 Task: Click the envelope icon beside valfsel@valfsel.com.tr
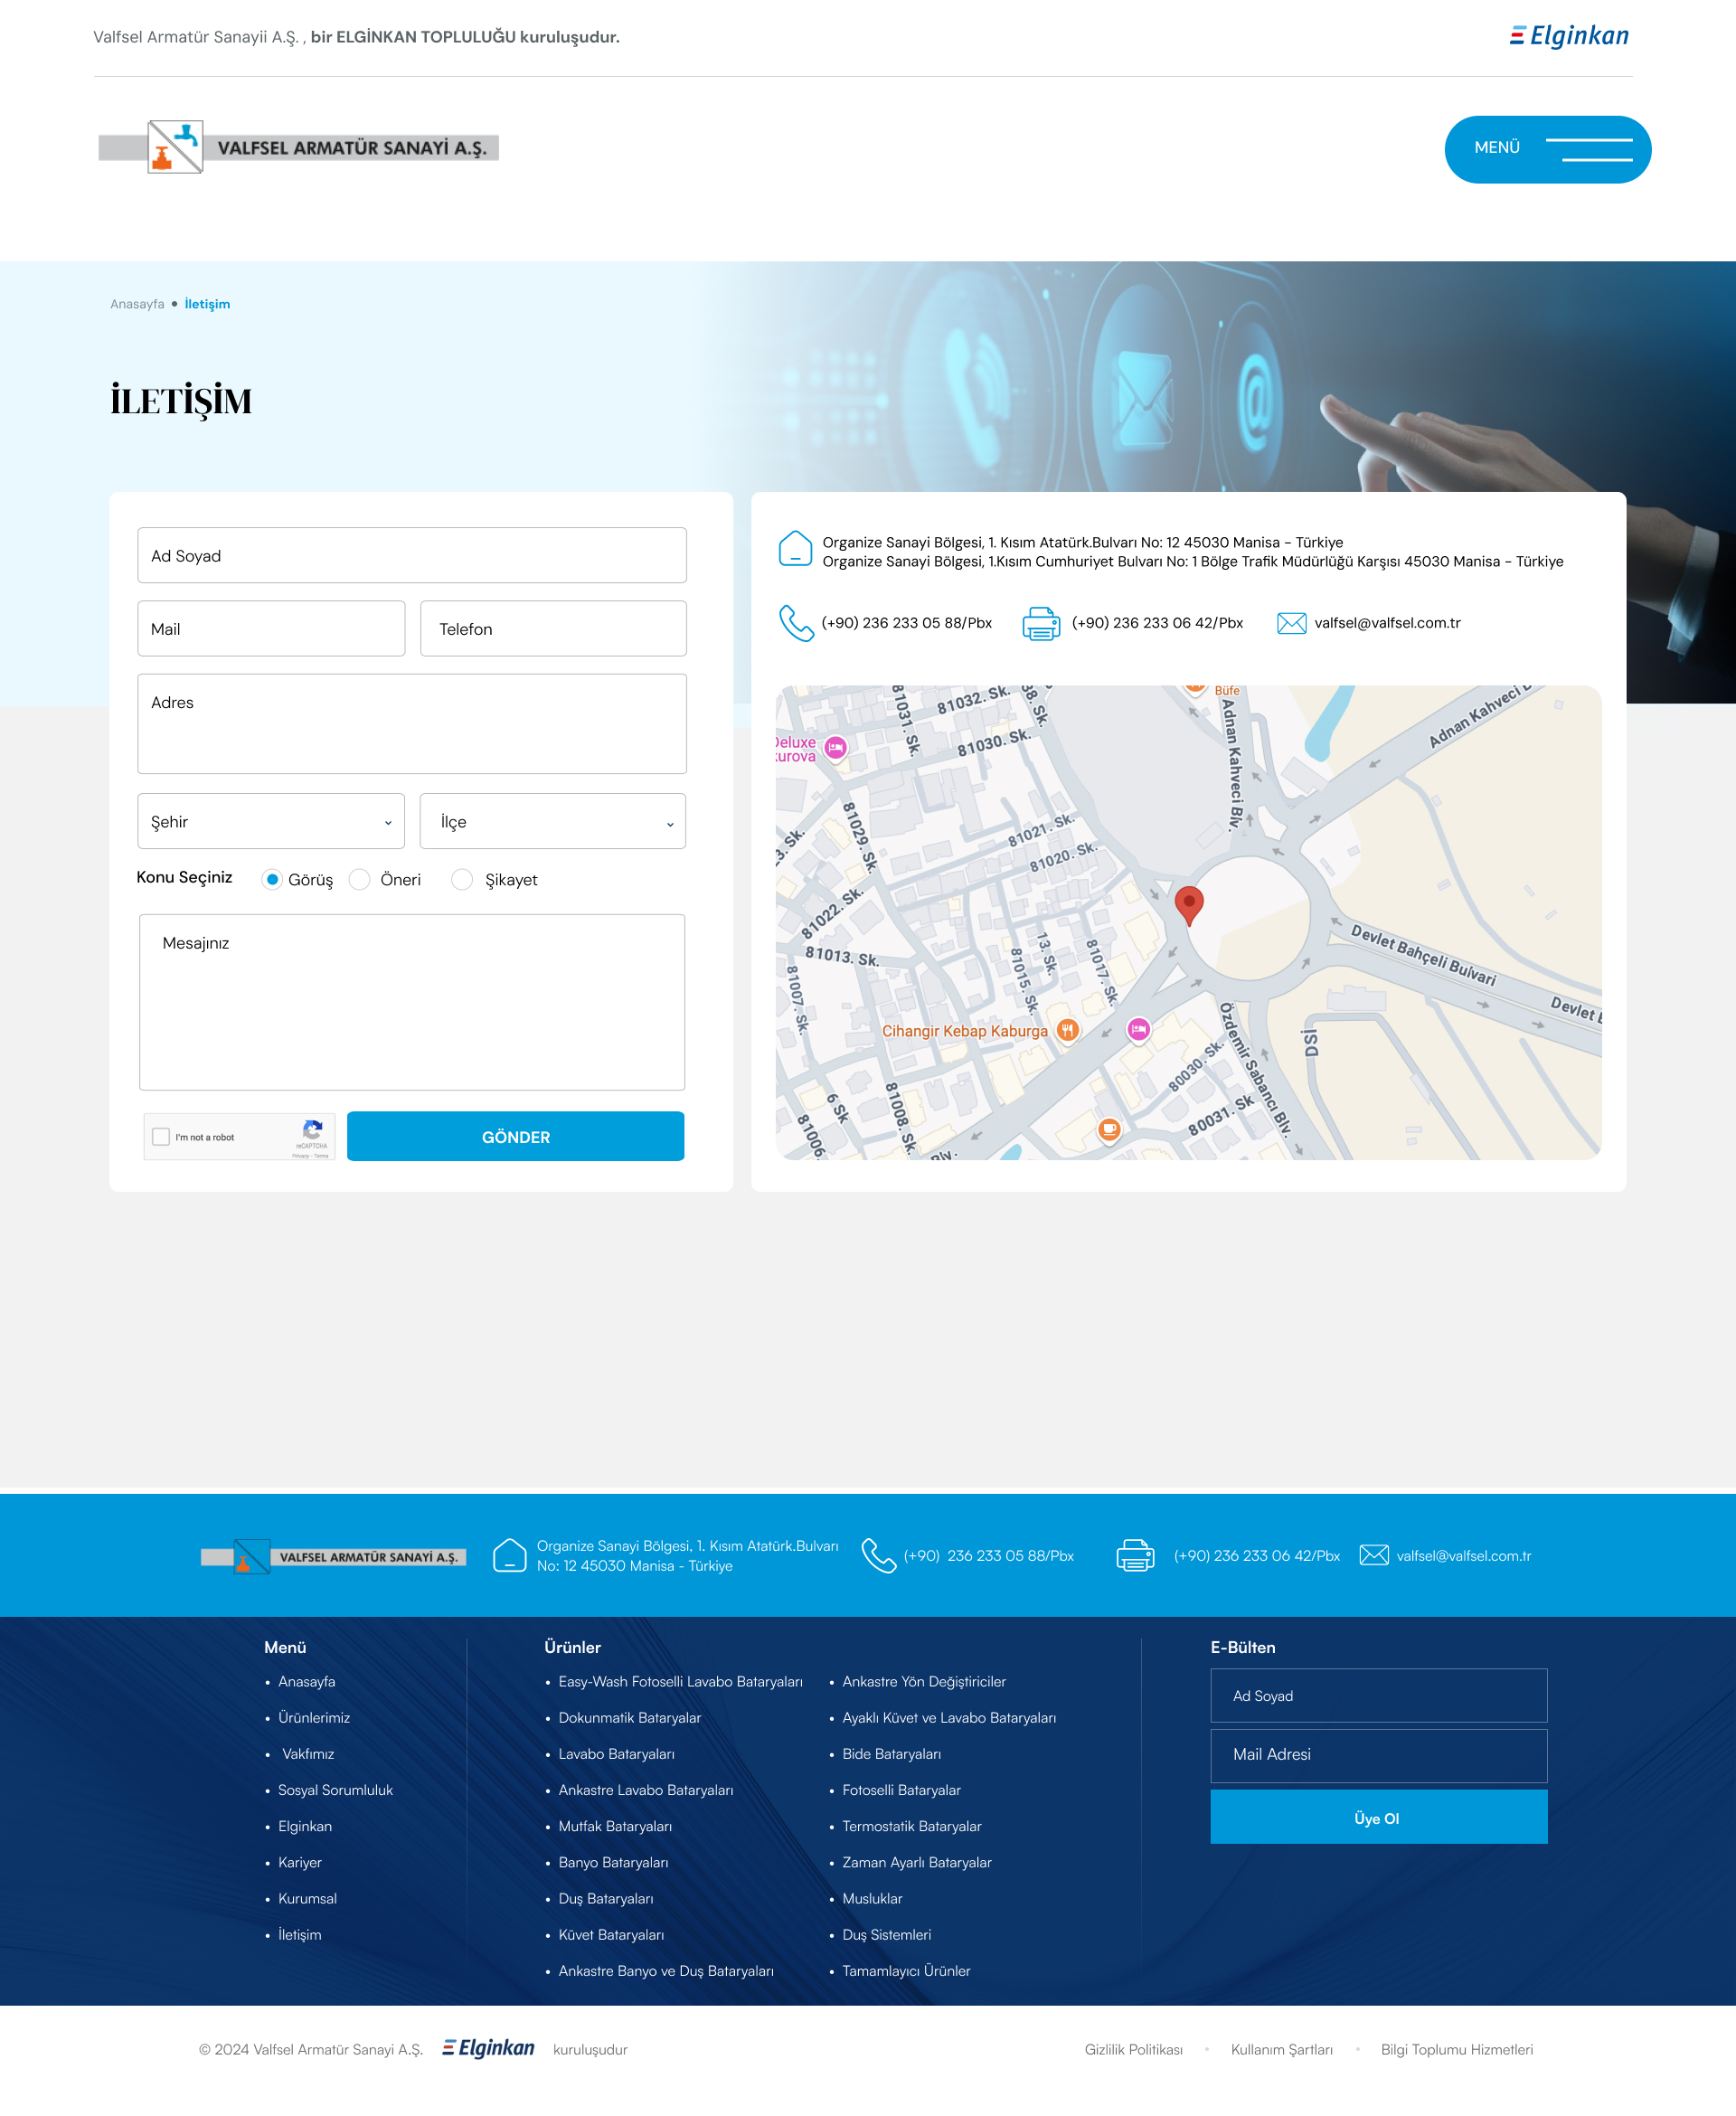click(x=1291, y=623)
